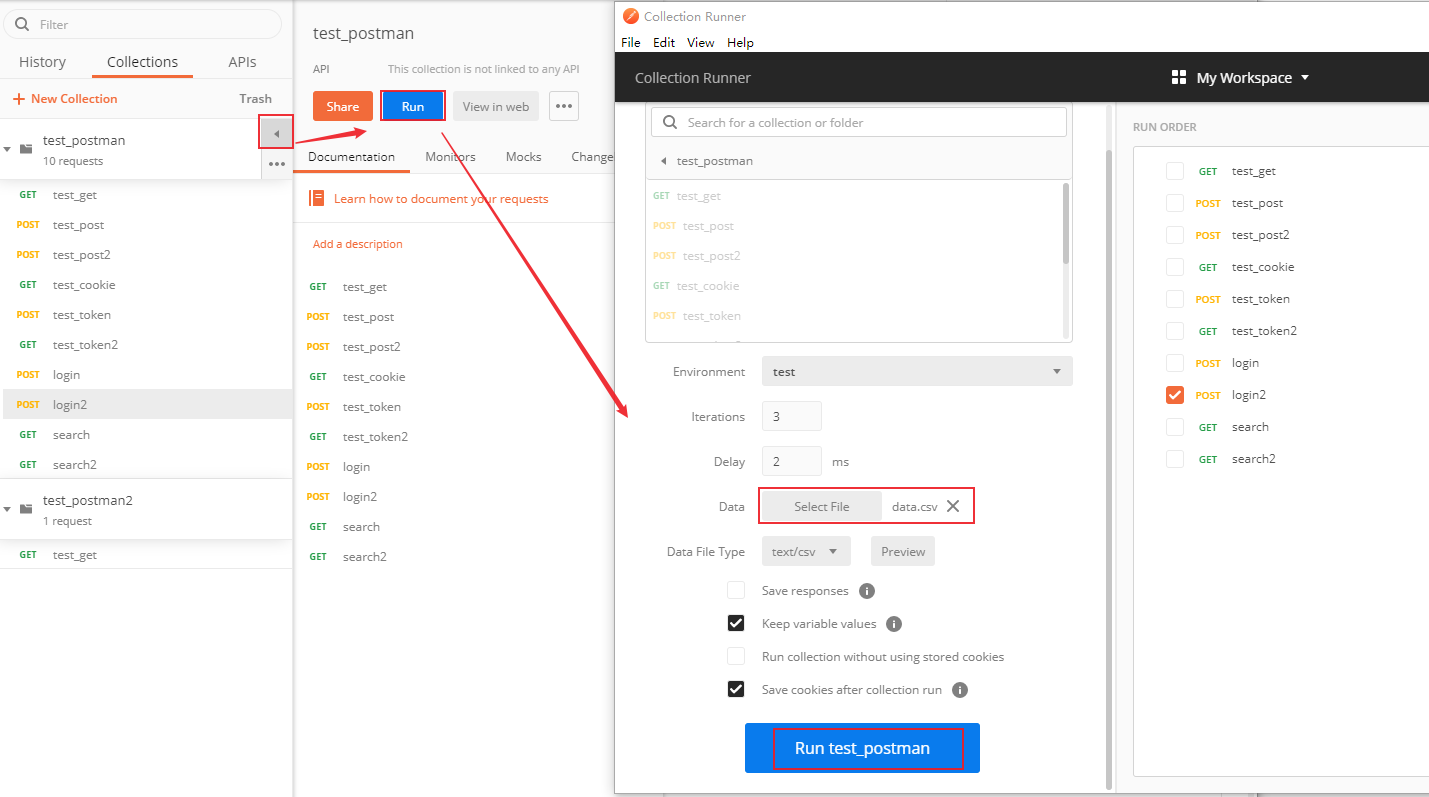Click the back arrow beside test_postman in runner

tap(663, 161)
